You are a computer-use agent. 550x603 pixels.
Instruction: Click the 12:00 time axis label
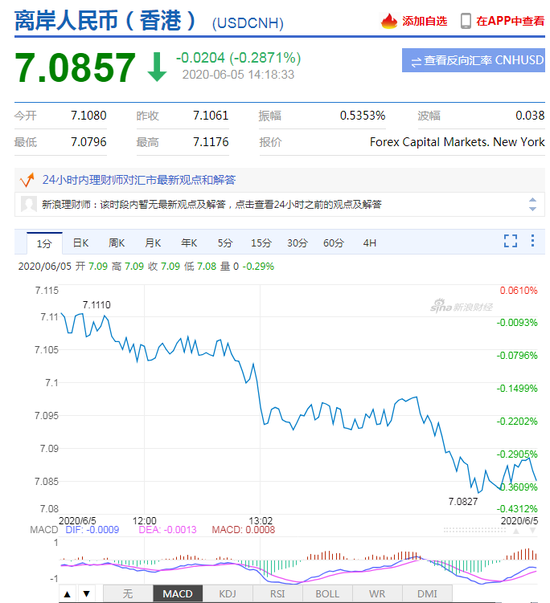[145, 521]
